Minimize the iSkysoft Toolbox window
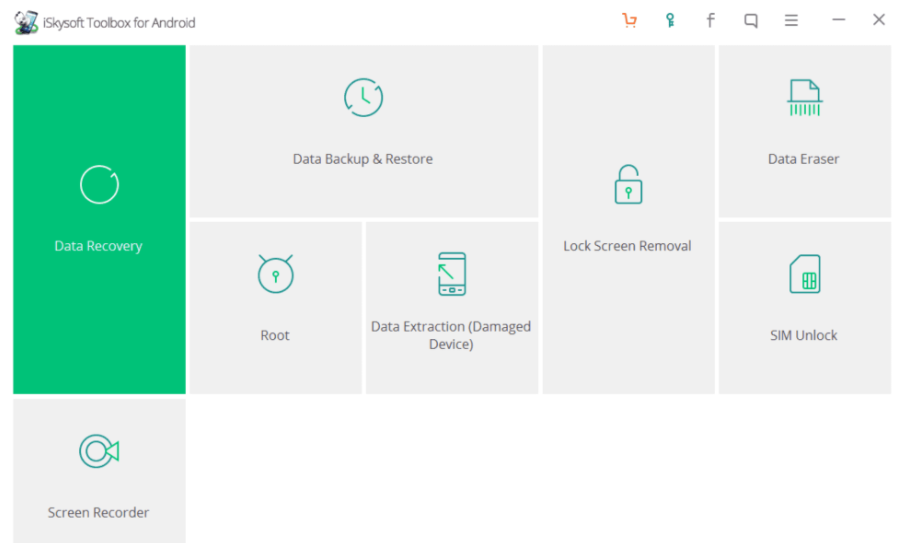 tap(839, 21)
